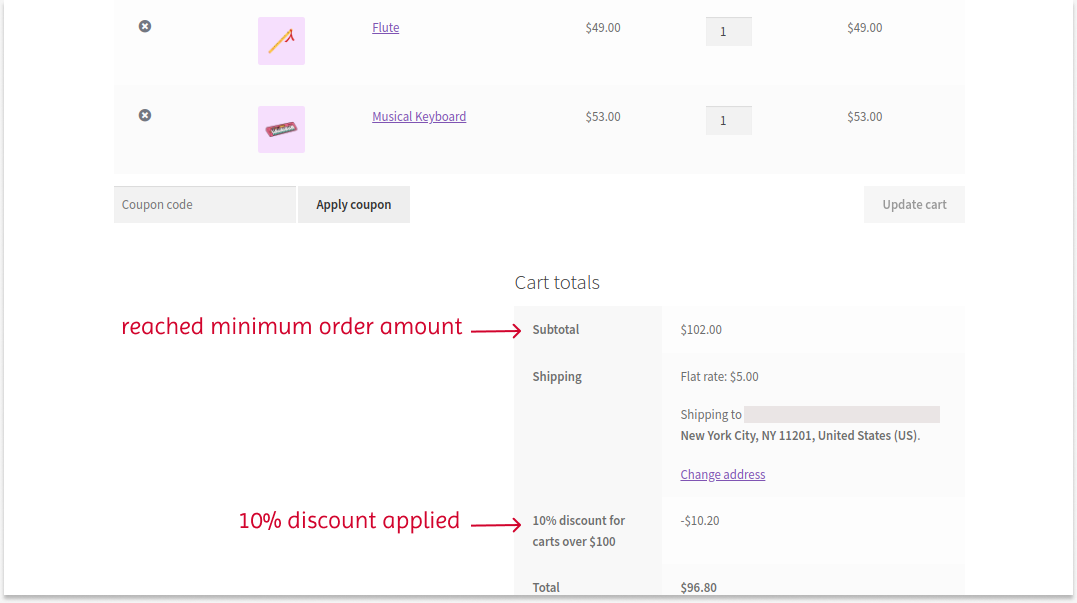The width and height of the screenshot is (1077, 603).
Task: Open the Flute product page
Action: [385, 27]
